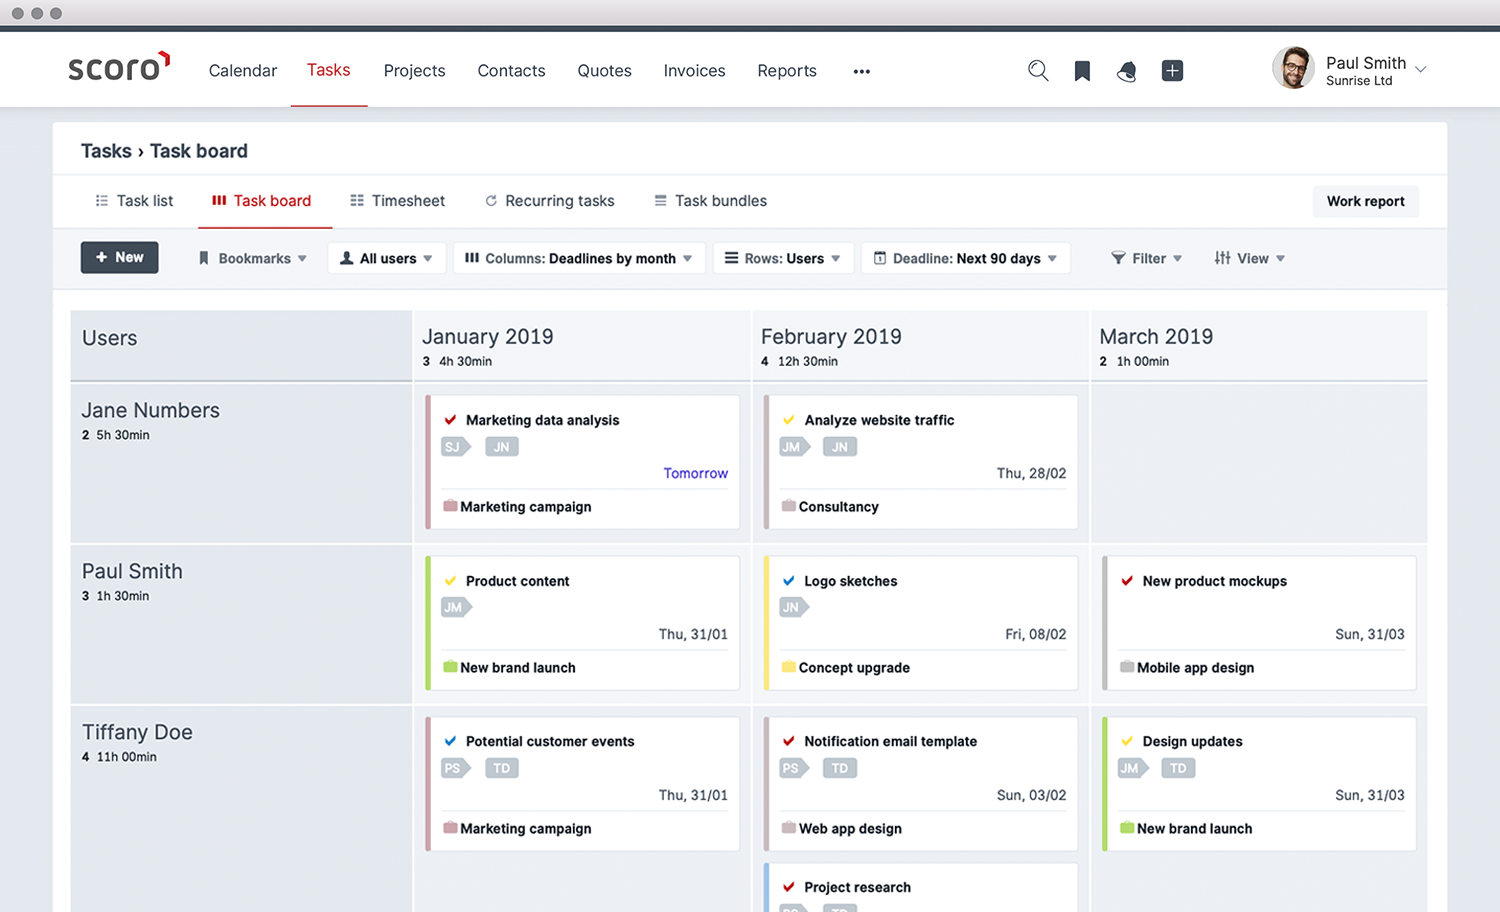Toggle the checkmark on Potential customer events
1500x912 pixels.
coord(450,741)
